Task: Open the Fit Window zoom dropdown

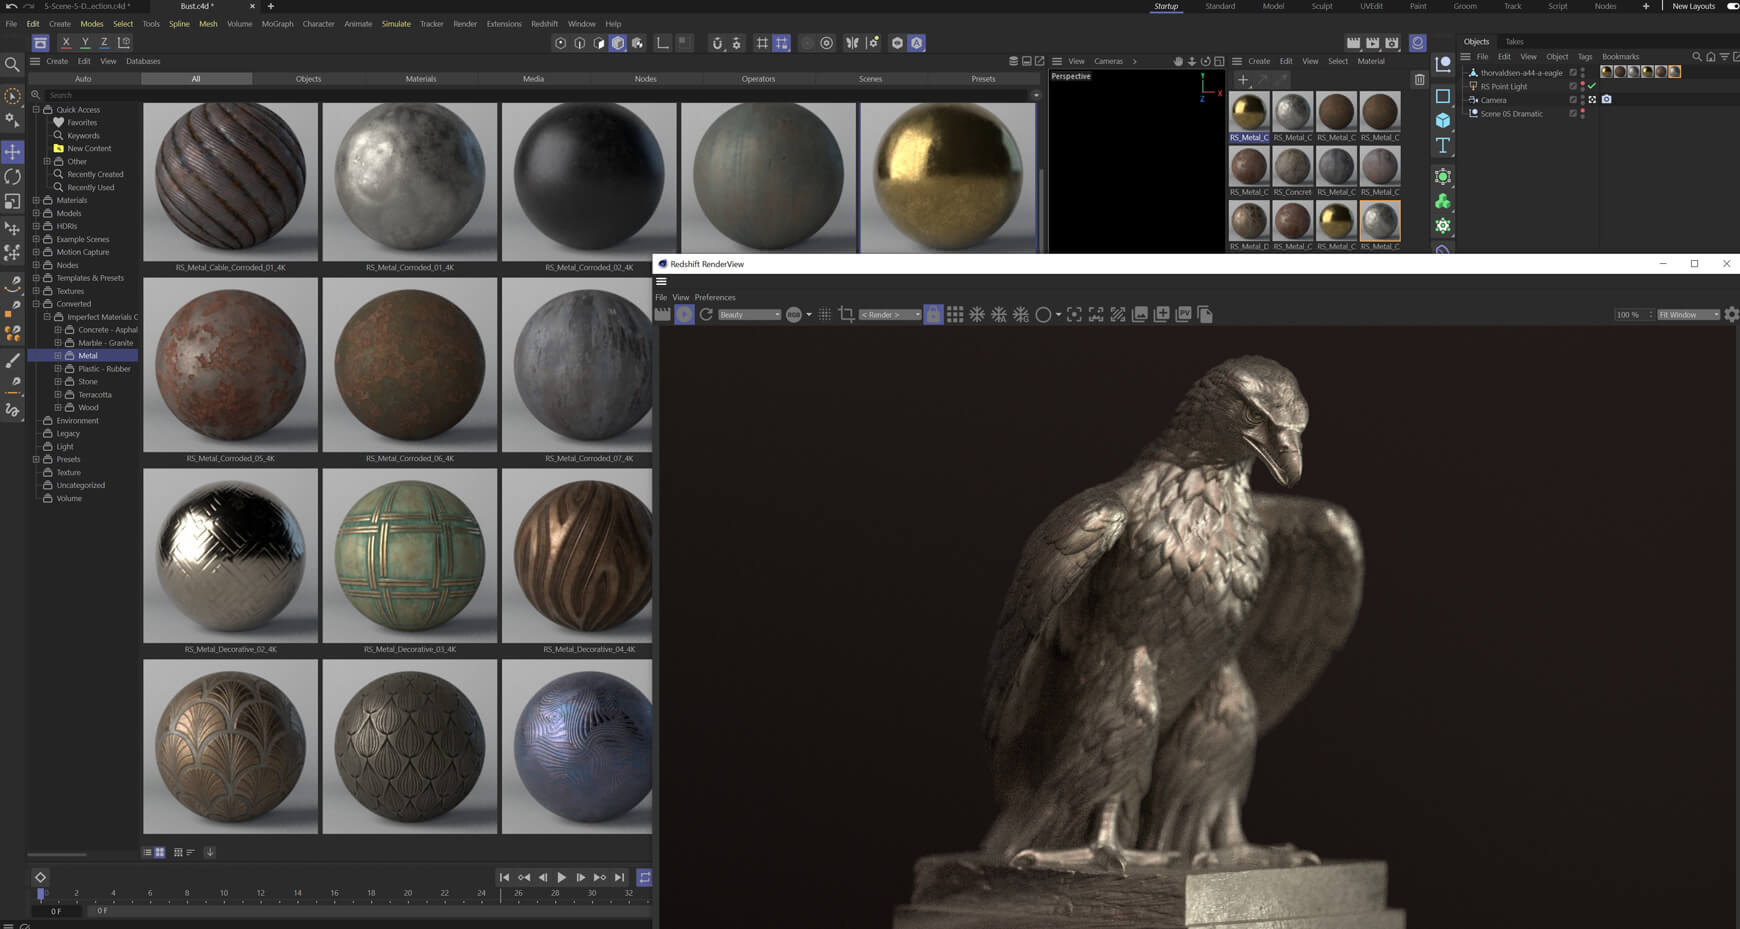Action: coord(1688,315)
